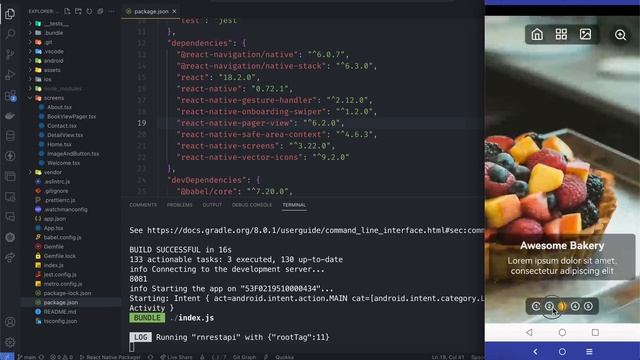Open the Run and Debug view
The height and width of the screenshot is (360, 640).
point(10,75)
